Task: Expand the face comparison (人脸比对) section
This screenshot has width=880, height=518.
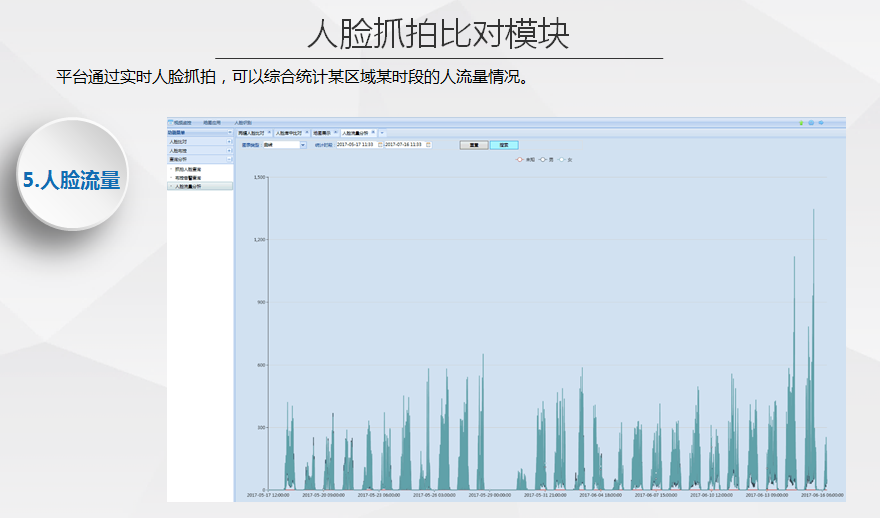Action: click(x=229, y=141)
